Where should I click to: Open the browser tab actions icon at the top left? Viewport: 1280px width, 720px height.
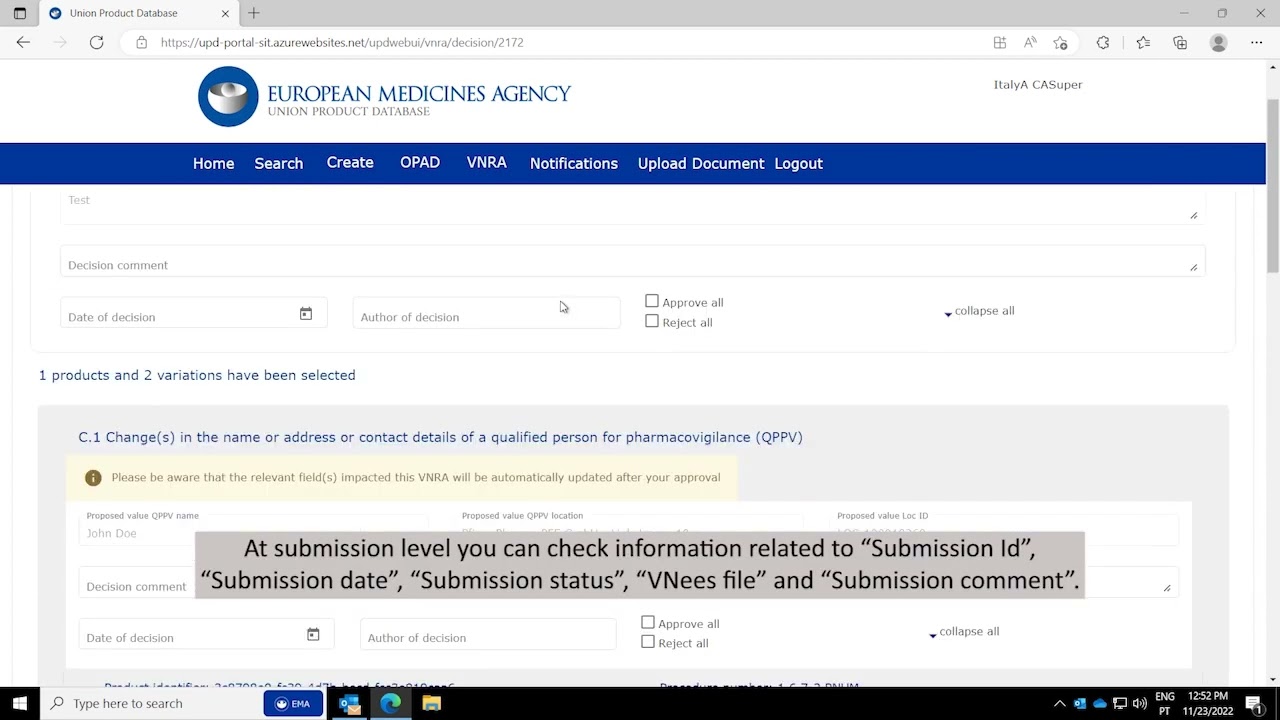[x=19, y=13]
